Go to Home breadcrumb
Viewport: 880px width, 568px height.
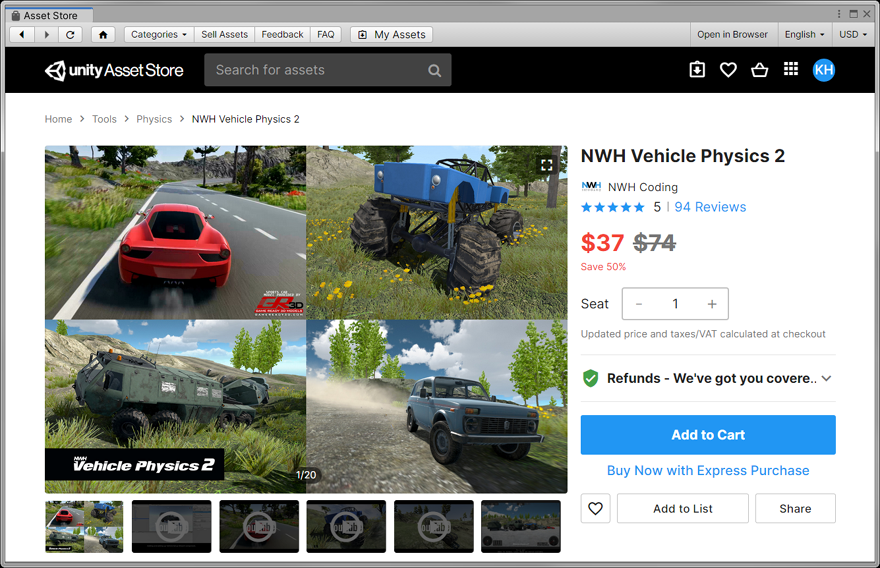tap(58, 119)
